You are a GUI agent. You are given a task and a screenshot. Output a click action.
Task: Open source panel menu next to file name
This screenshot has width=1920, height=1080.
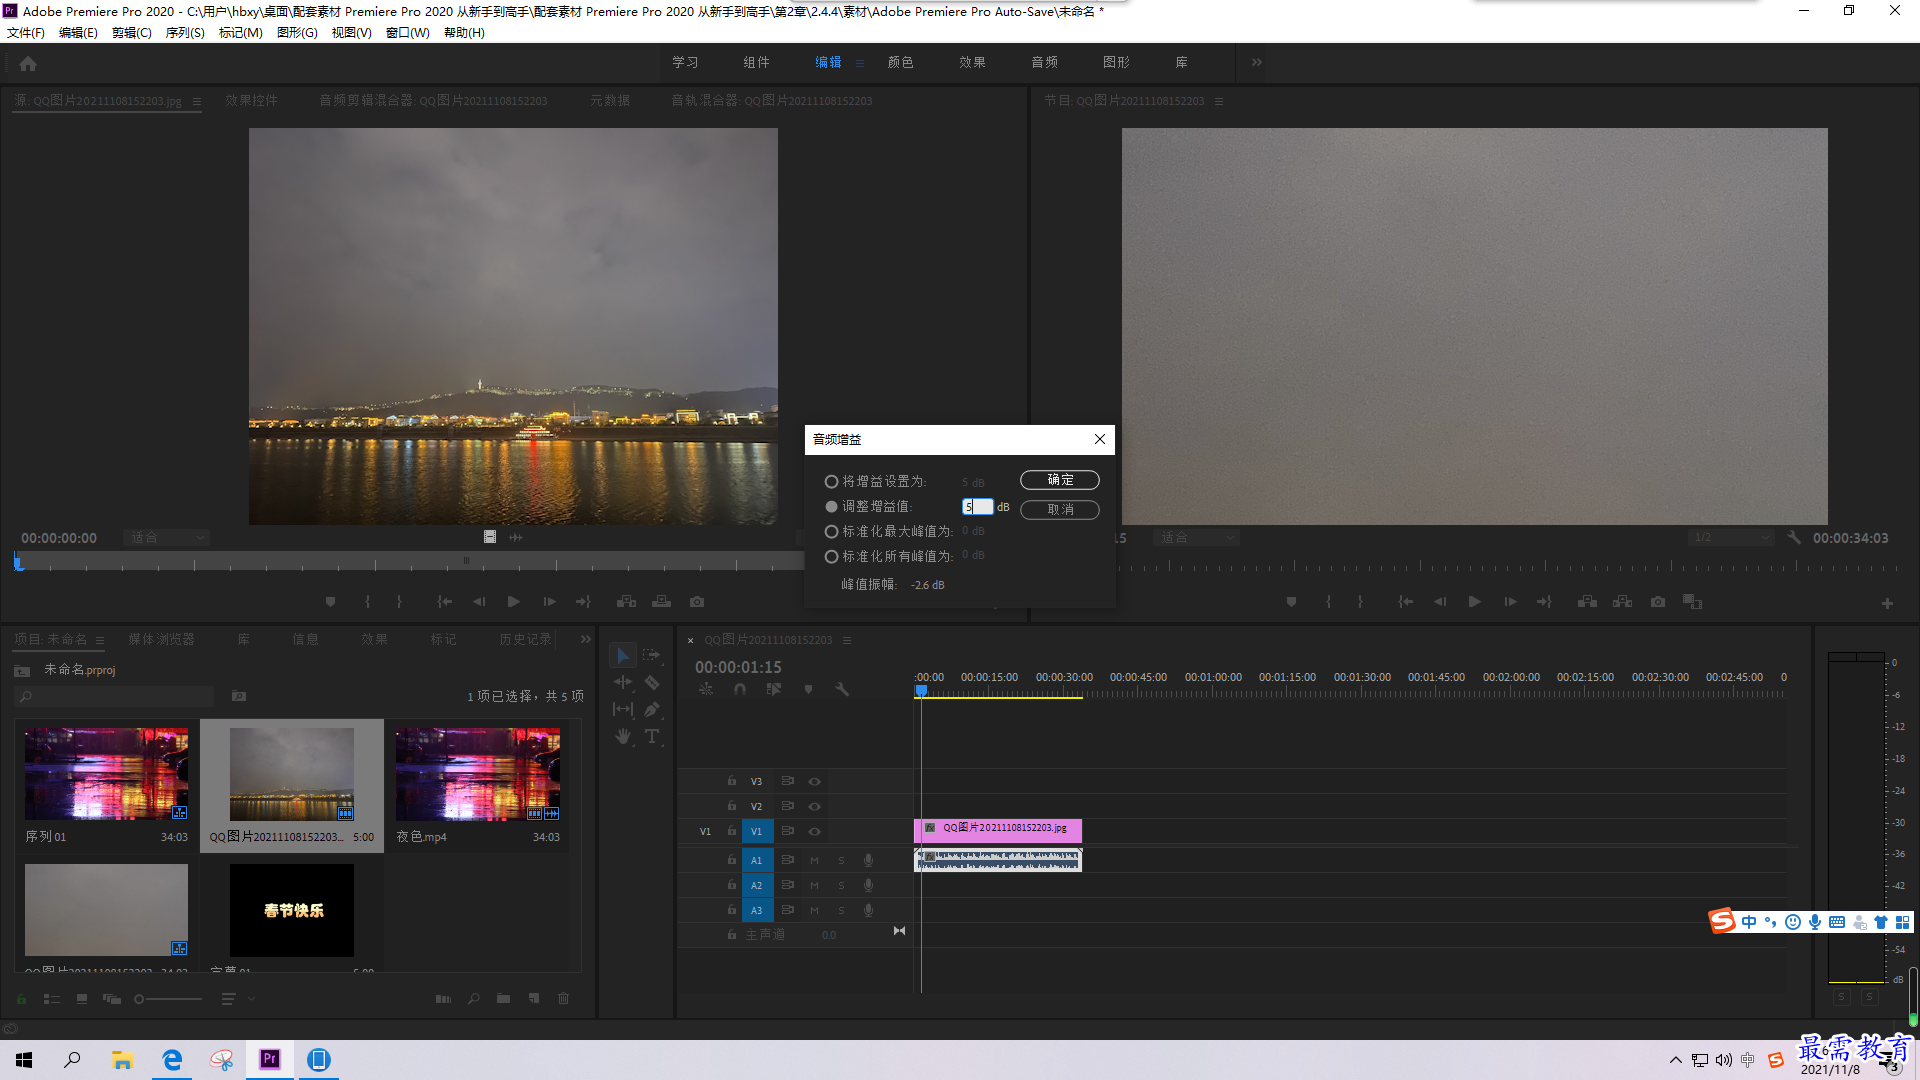(197, 101)
